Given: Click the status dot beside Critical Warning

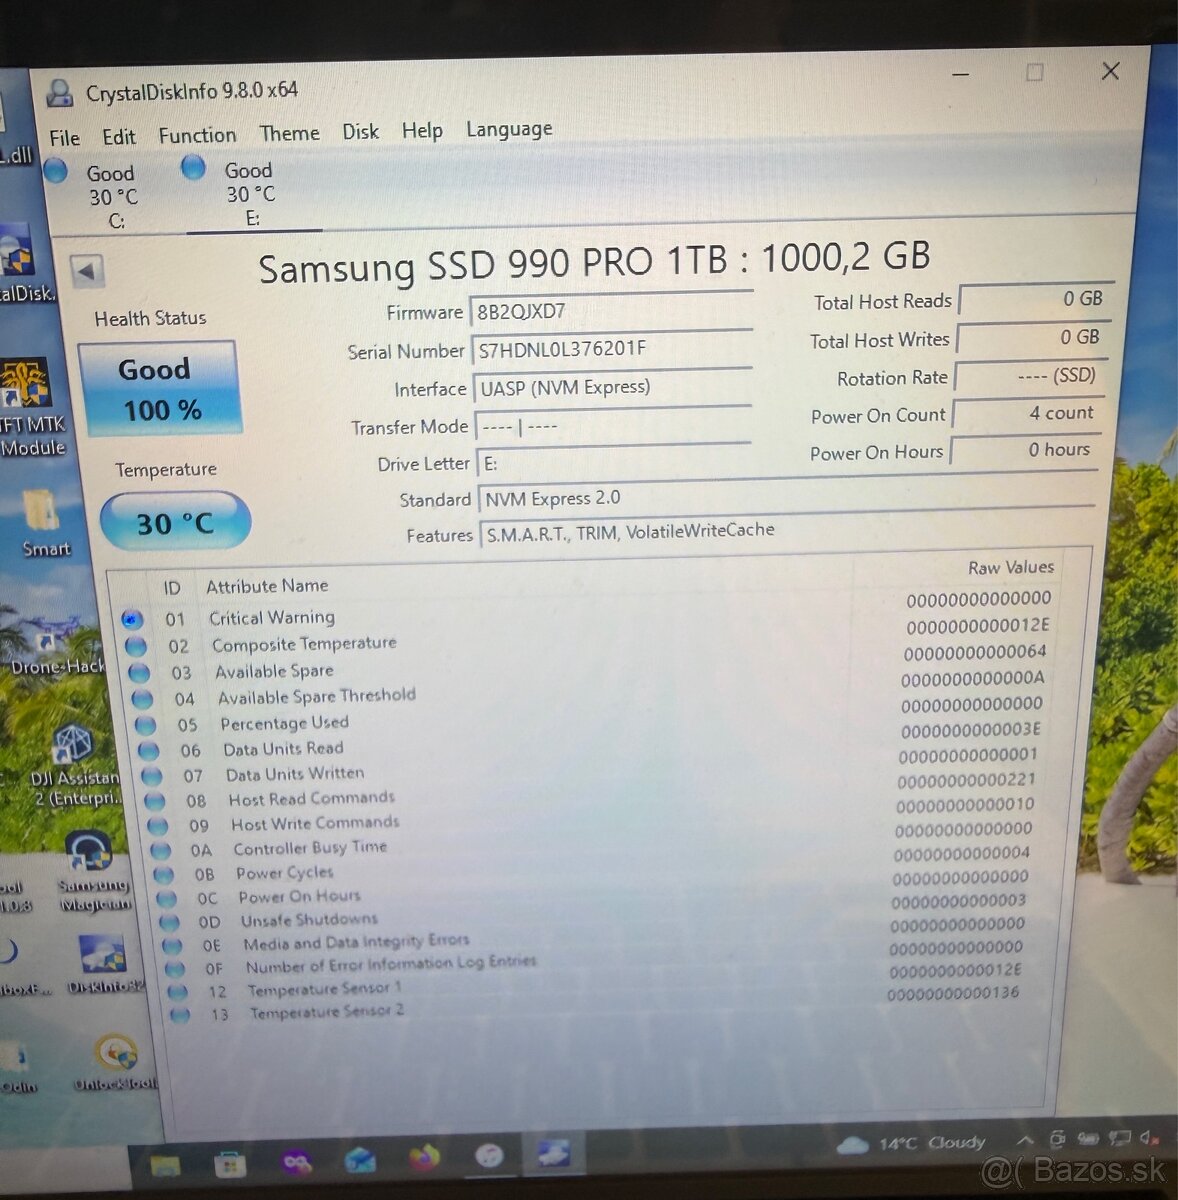Looking at the screenshot, I should coord(132,620).
